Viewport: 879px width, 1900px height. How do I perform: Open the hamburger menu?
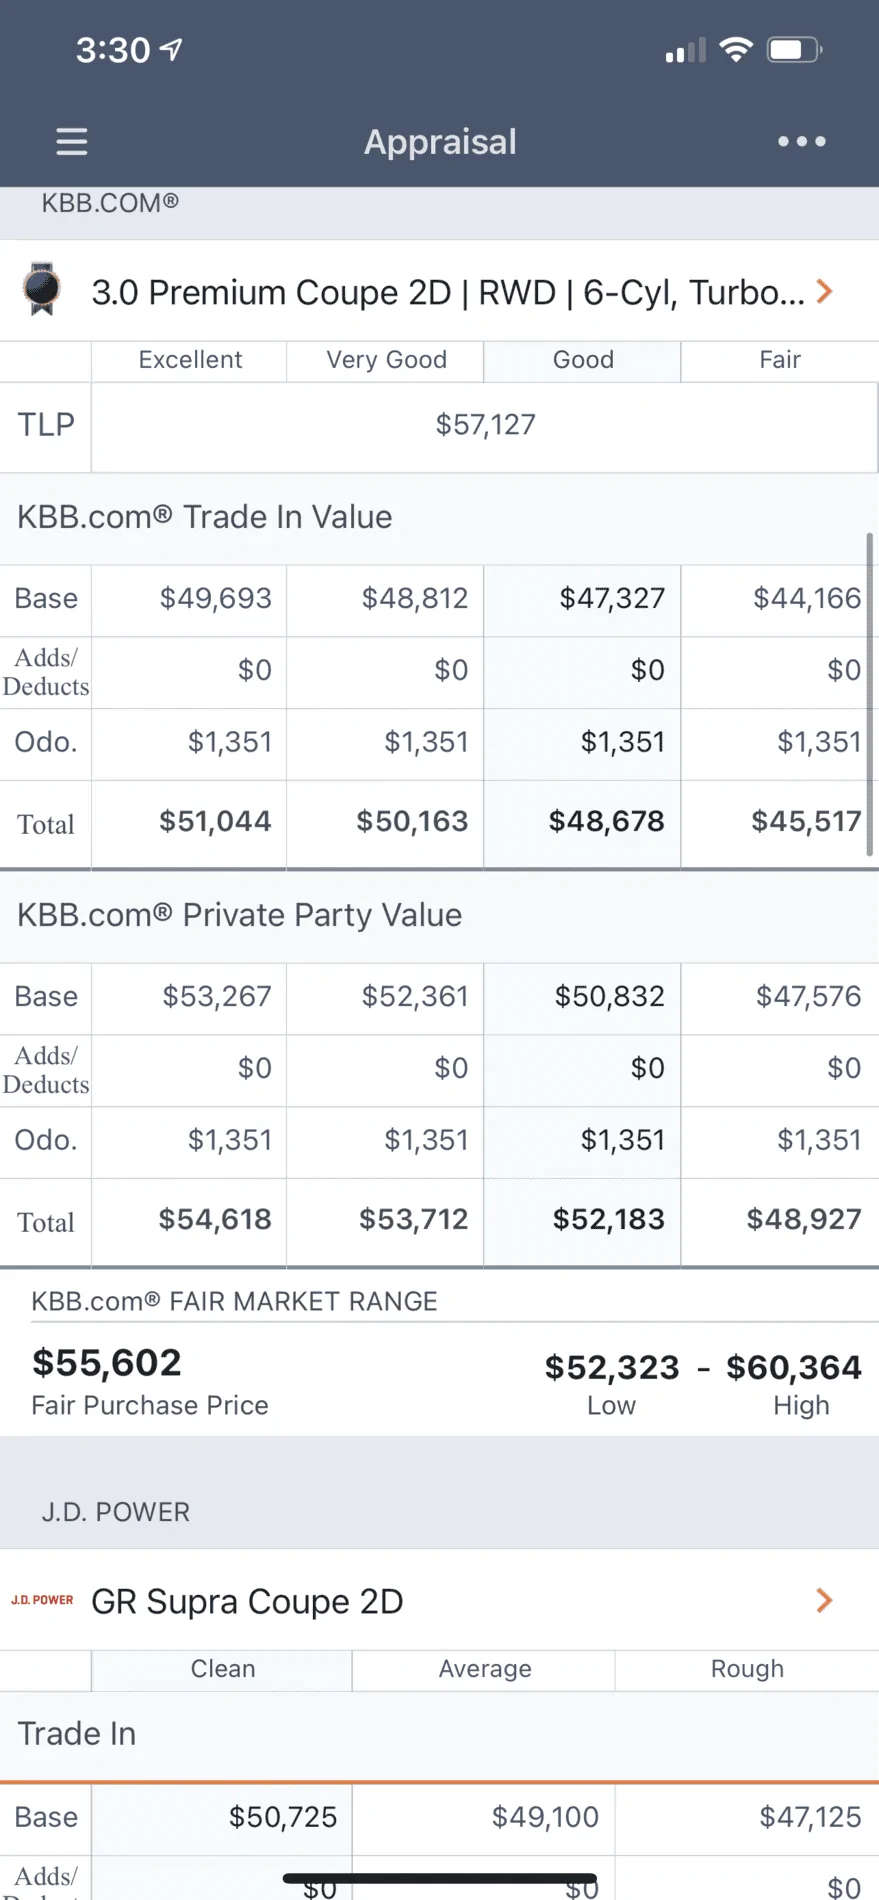click(x=71, y=141)
